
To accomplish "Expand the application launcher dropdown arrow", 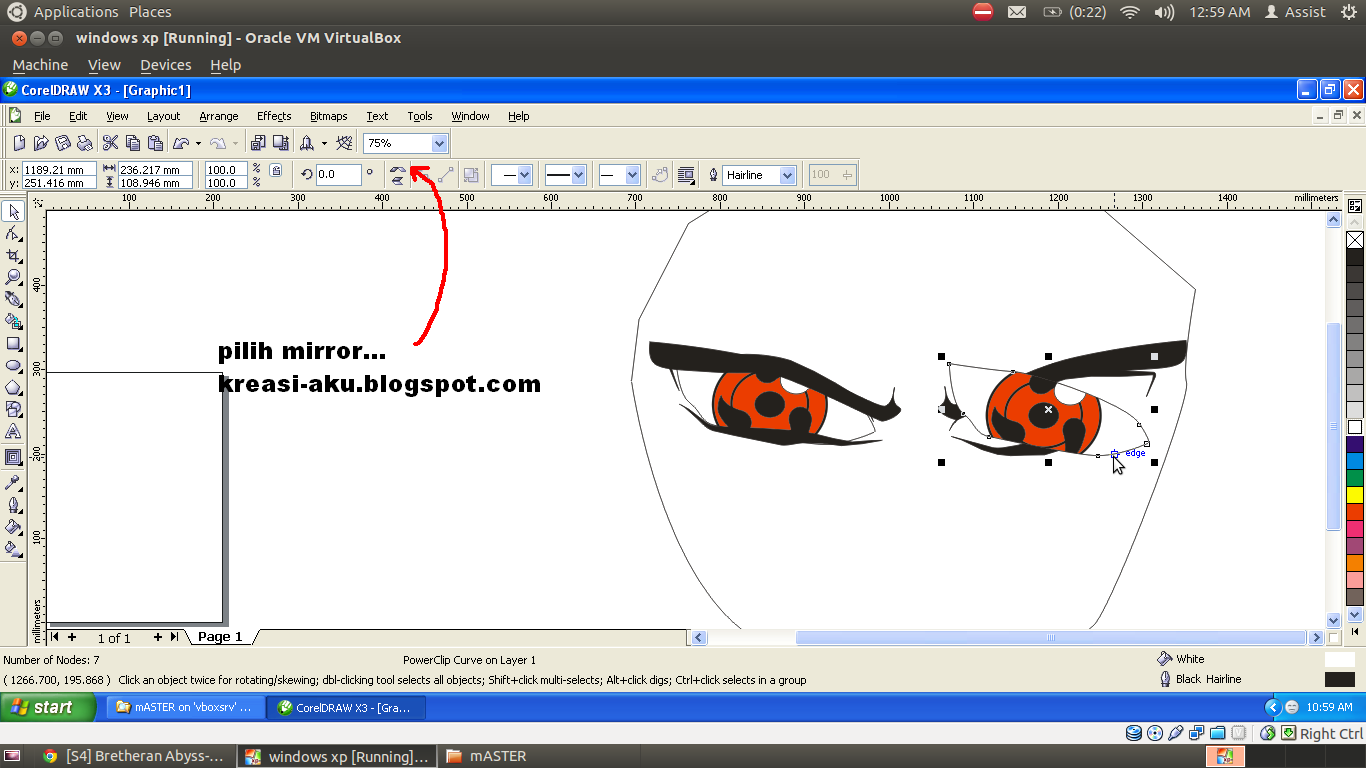I will tap(324, 143).
